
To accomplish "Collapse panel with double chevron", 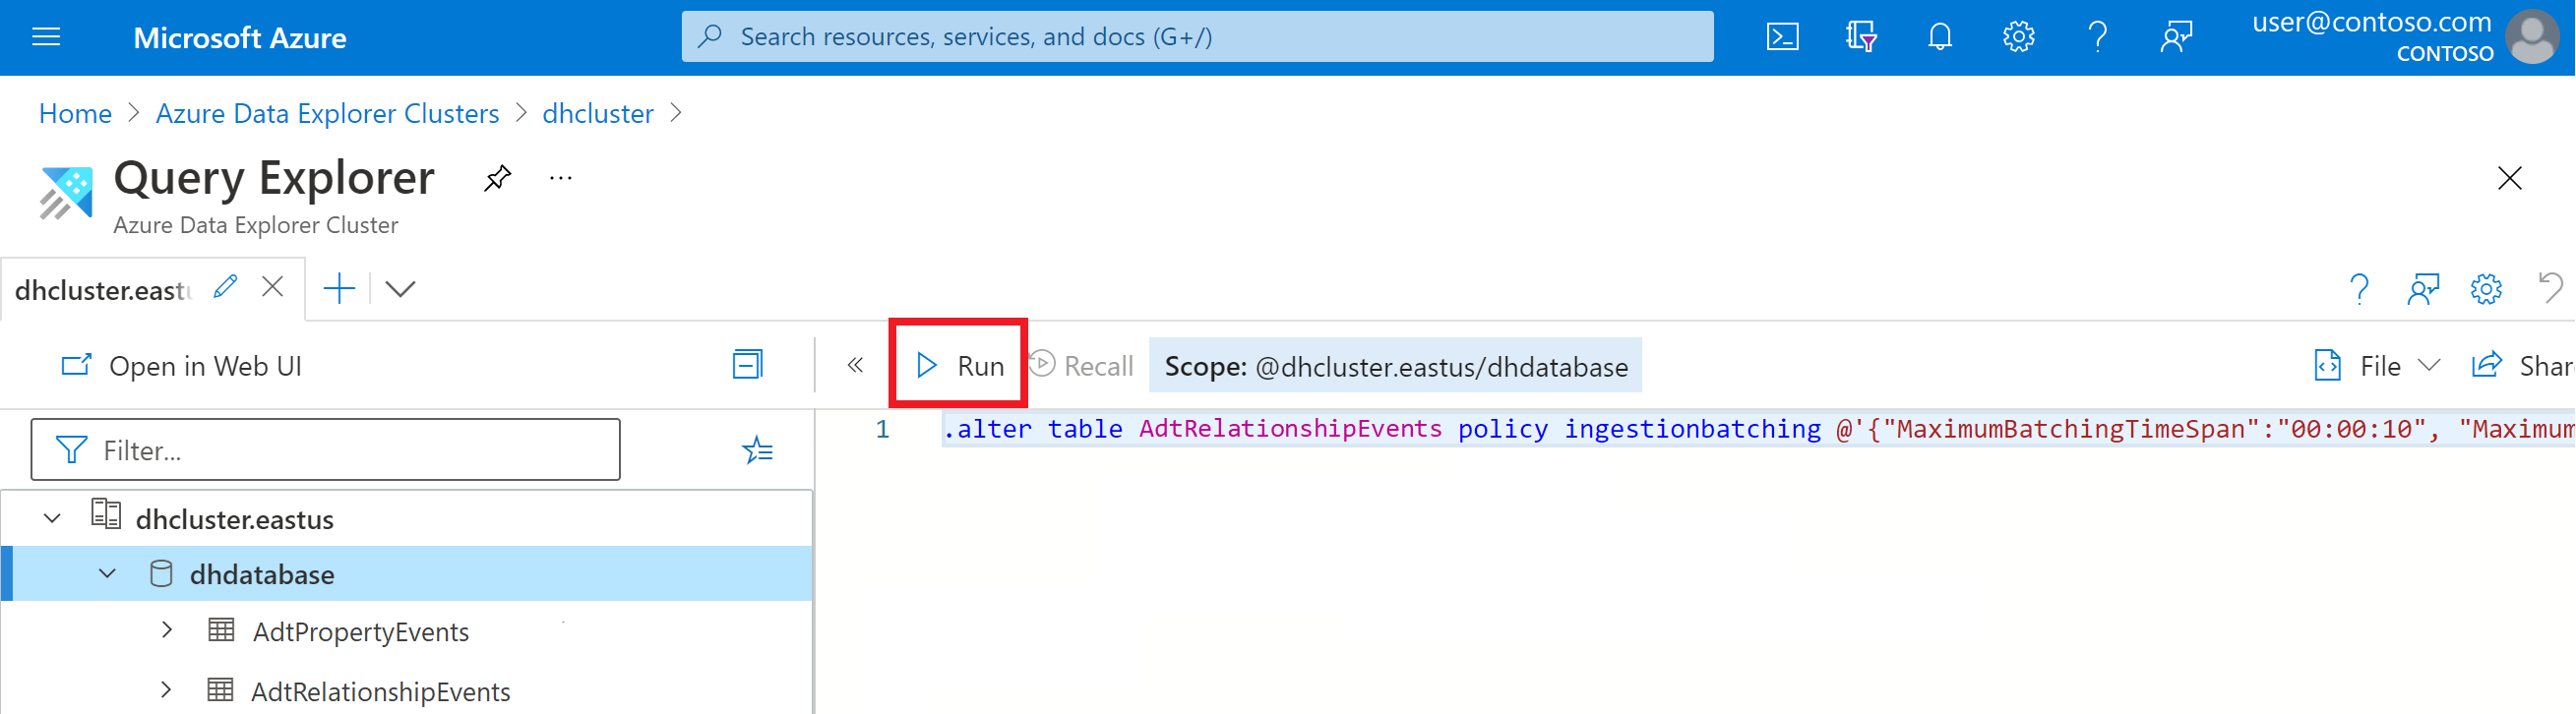I will pos(855,365).
